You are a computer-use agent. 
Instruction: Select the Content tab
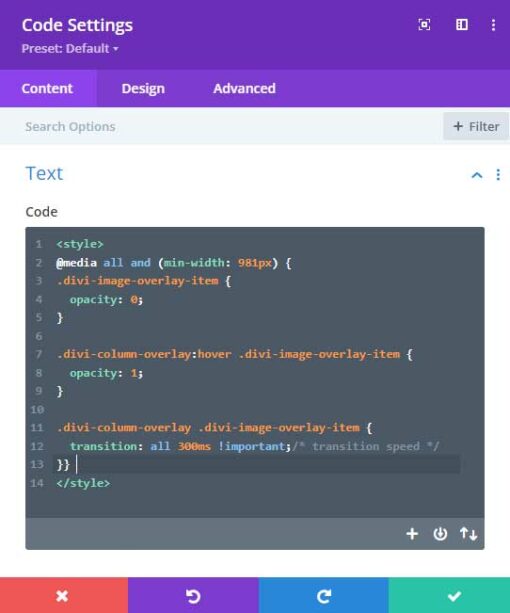click(x=47, y=88)
